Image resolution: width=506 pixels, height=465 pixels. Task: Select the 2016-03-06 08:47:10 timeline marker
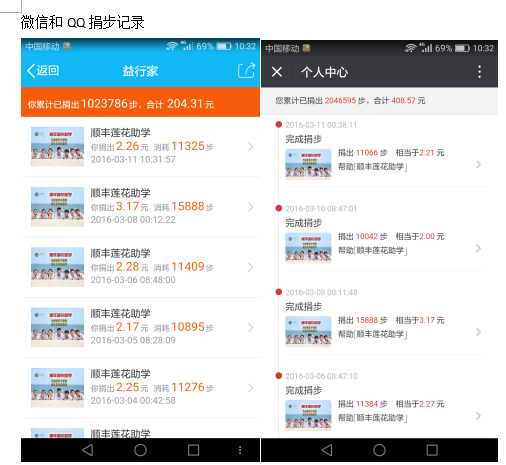tap(279, 376)
